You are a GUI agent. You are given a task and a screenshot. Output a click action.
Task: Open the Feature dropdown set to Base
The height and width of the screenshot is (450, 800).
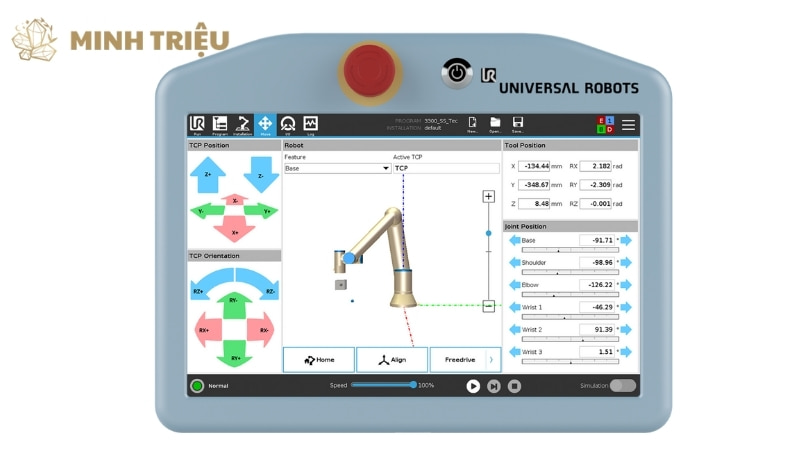(337, 168)
